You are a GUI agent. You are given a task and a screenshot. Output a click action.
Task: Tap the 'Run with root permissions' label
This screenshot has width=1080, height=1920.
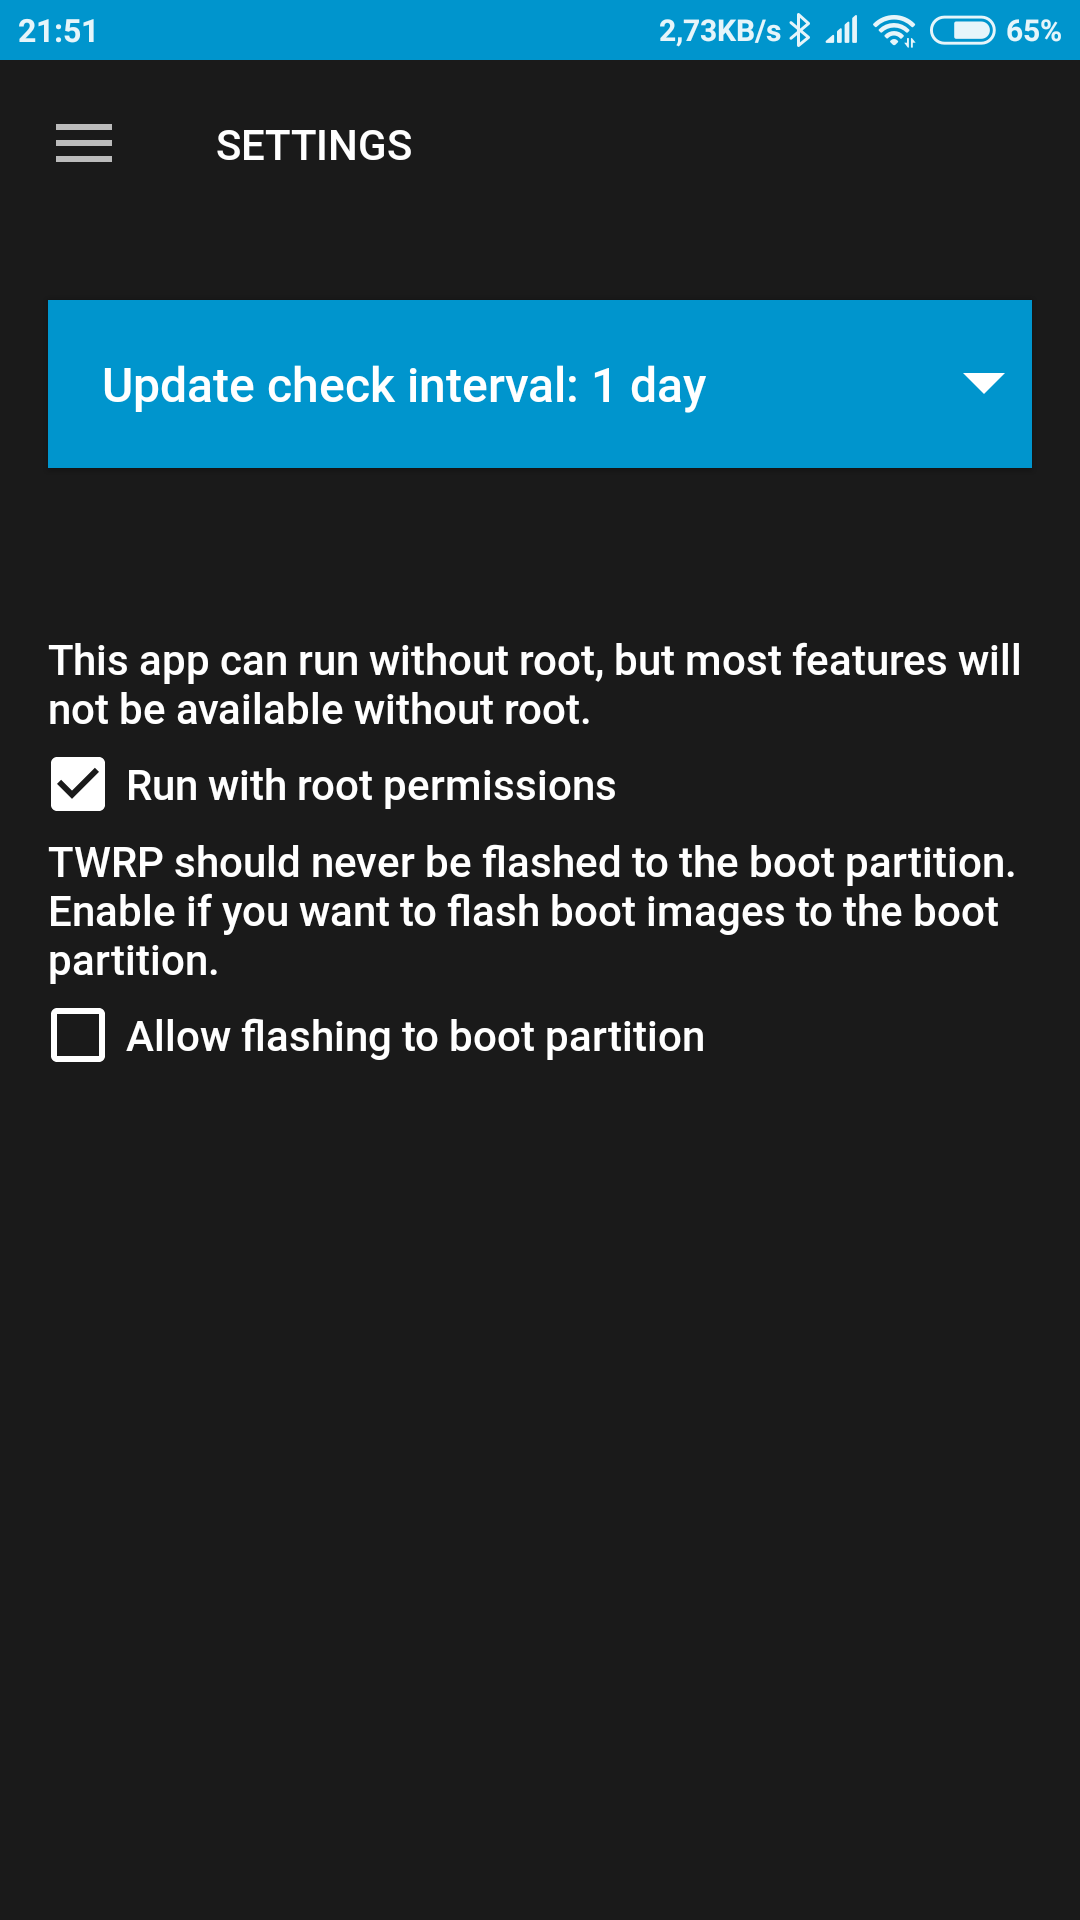[371, 786]
